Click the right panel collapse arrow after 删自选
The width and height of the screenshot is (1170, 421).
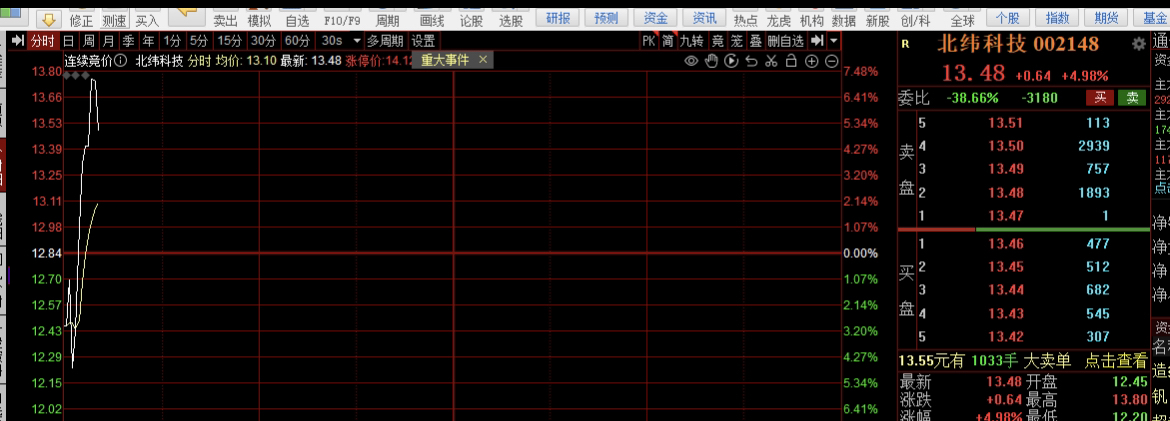(x=817, y=40)
